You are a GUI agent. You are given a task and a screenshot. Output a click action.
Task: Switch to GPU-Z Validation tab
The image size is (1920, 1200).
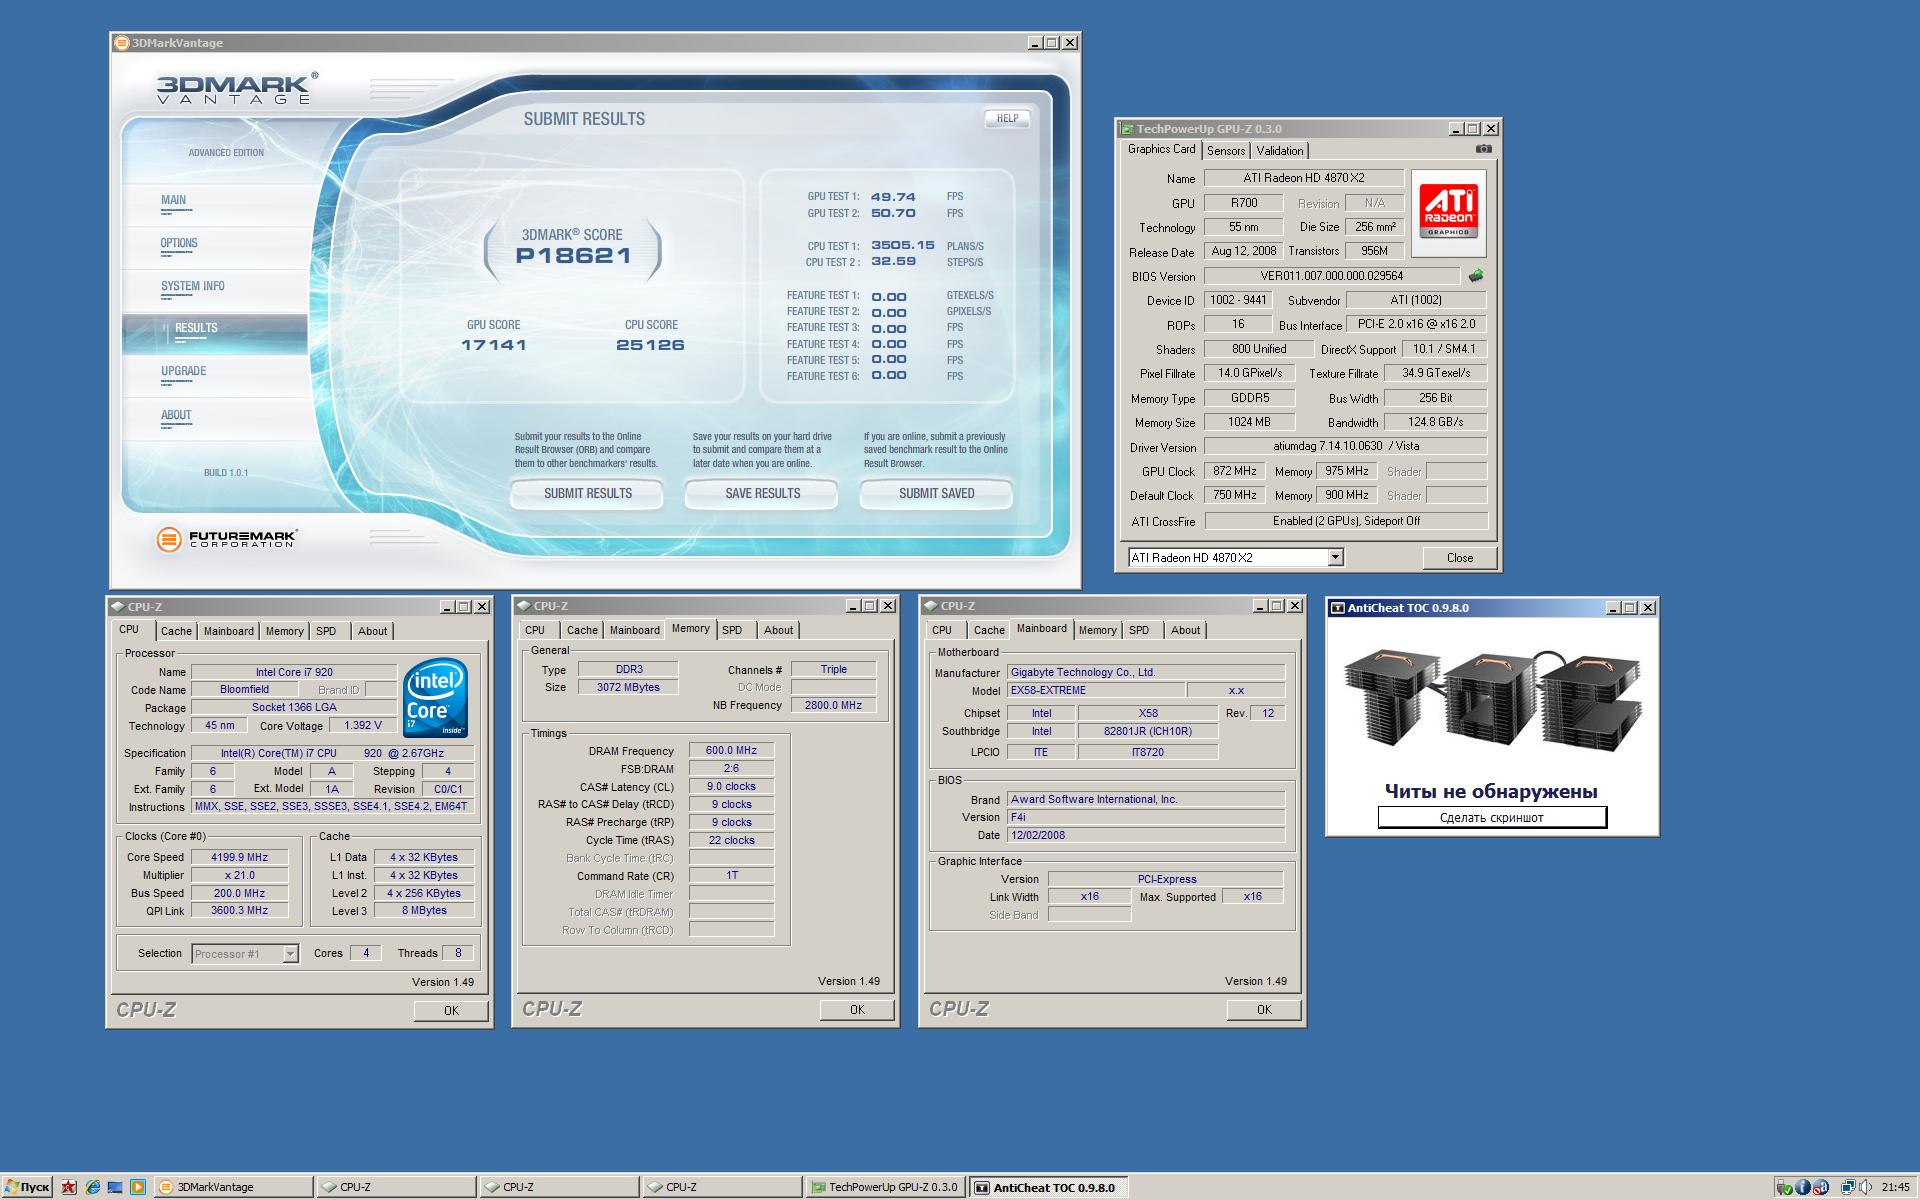pos(1279,151)
